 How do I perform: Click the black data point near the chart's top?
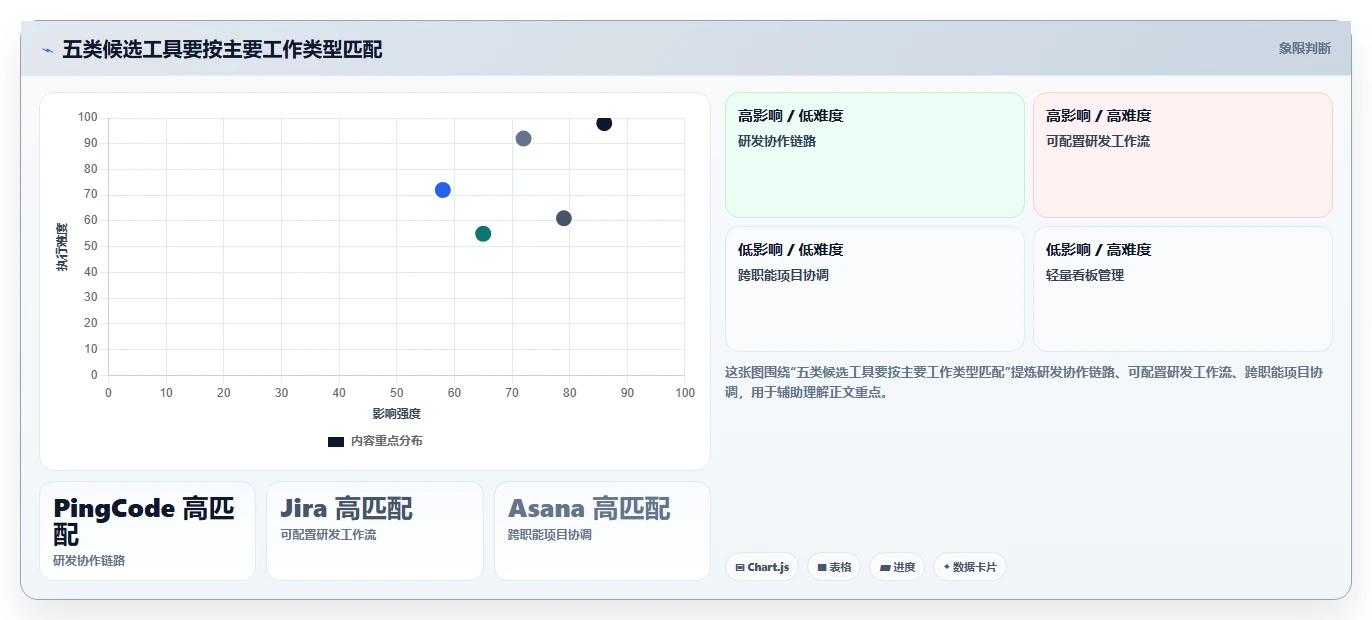click(604, 123)
